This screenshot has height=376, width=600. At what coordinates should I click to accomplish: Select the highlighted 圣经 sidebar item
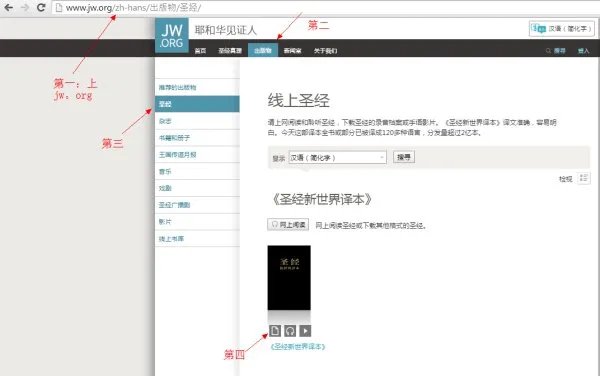pyautogui.click(x=197, y=104)
